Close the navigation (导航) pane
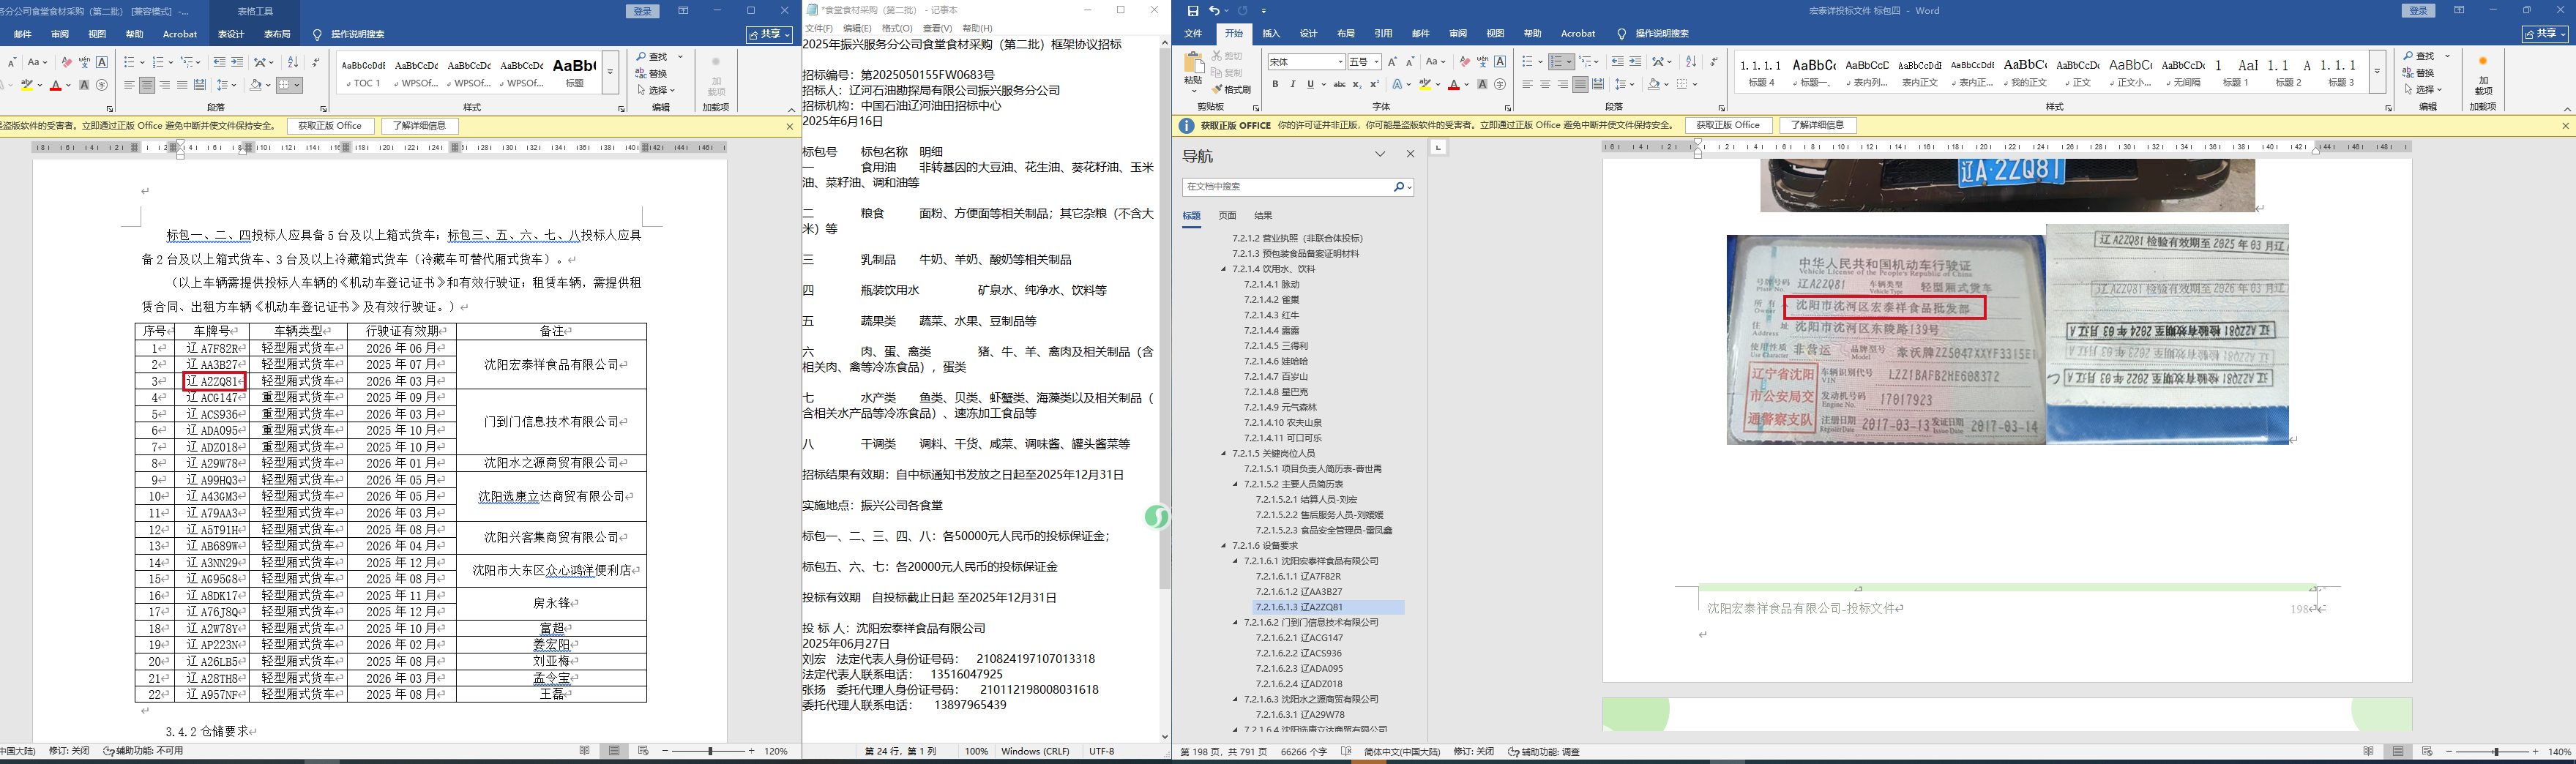Image resolution: width=2576 pixels, height=764 pixels. [1410, 154]
